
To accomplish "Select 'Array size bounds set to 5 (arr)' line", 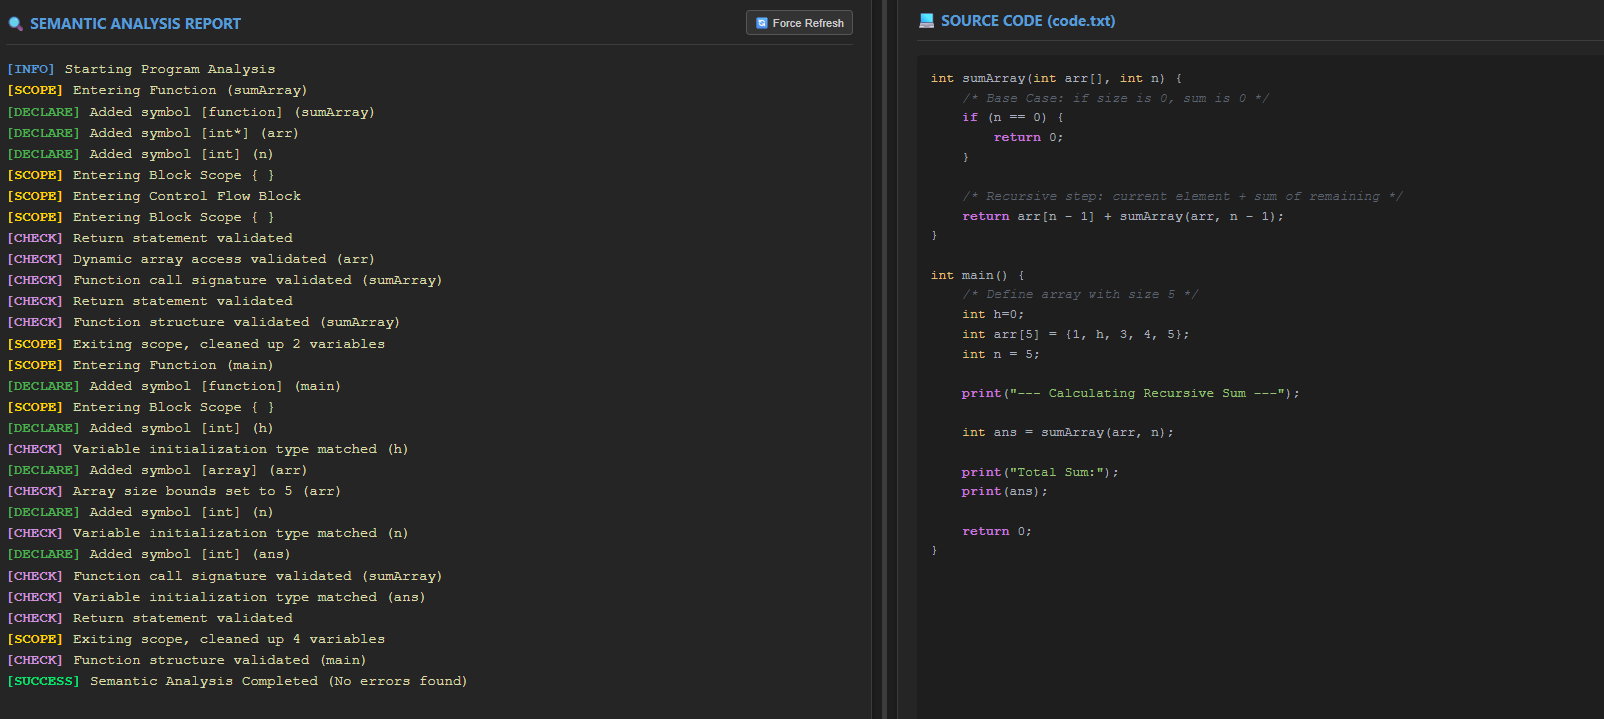I will point(174,491).
